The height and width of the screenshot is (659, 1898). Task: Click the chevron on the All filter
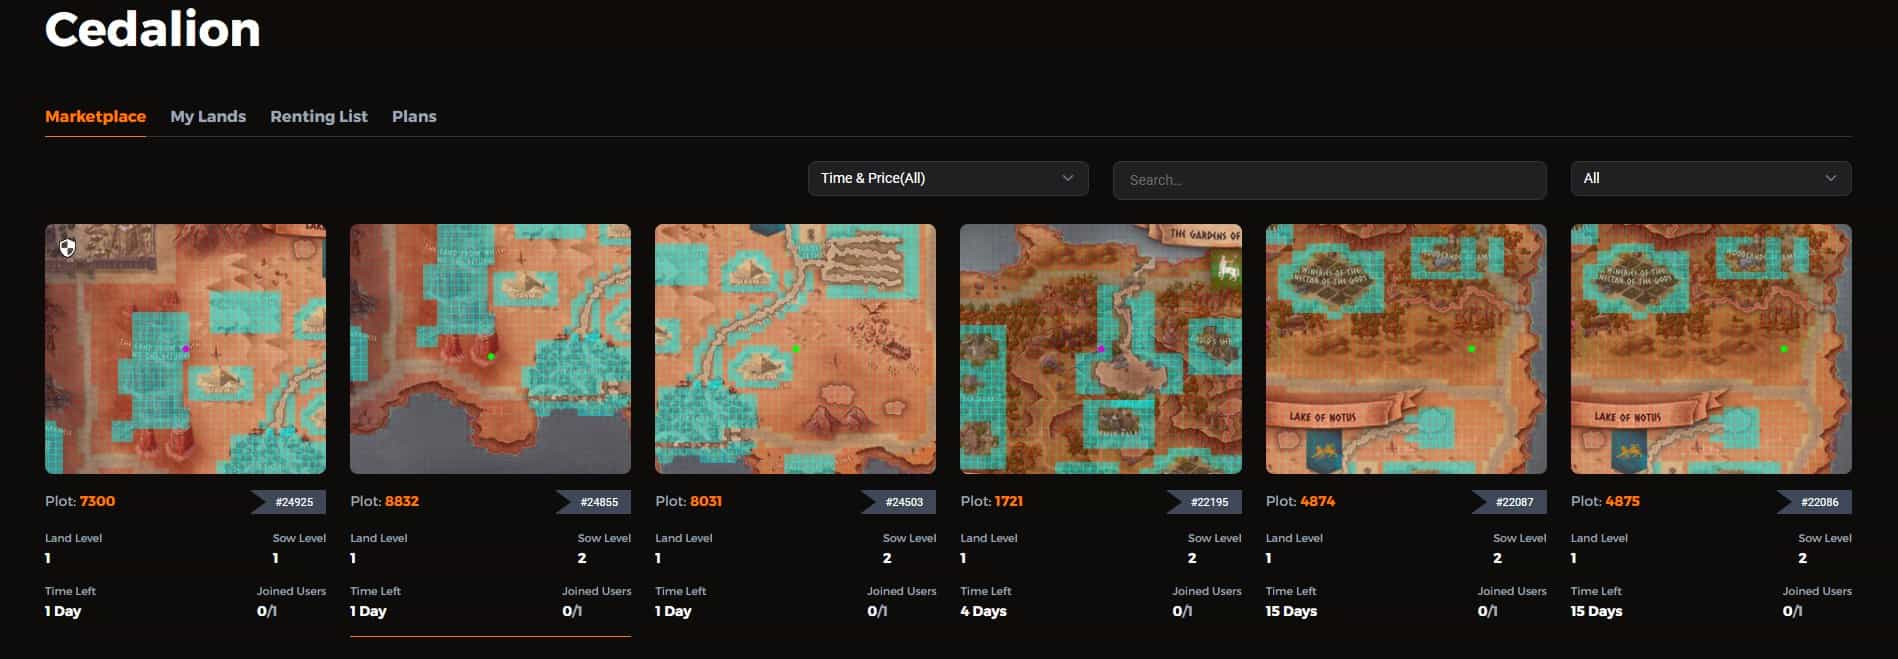[x=1830, y=178]
